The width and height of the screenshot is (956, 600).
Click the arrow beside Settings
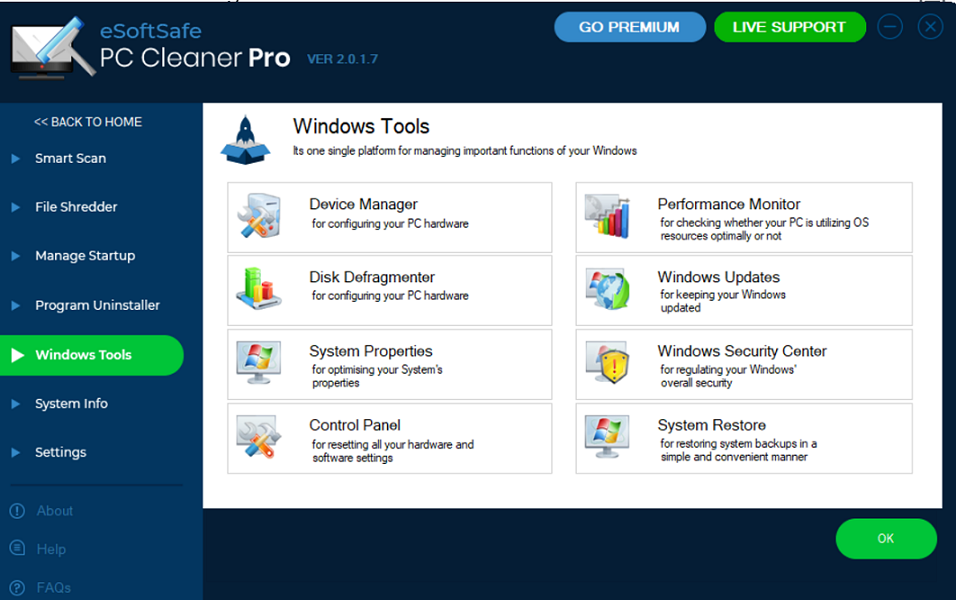[16, 452]
